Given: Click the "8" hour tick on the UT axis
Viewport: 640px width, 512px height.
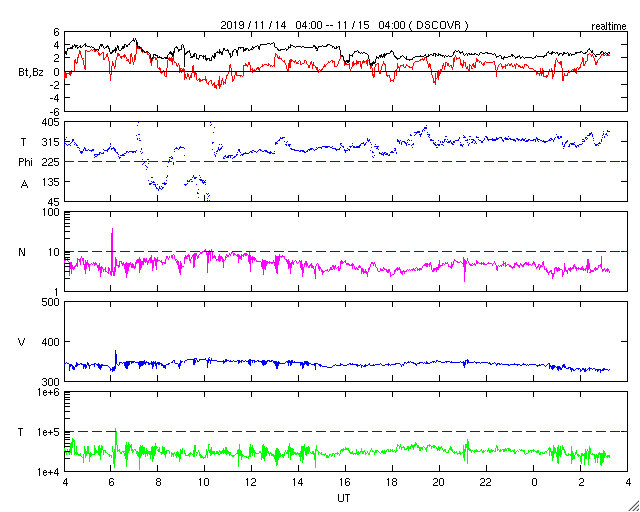Looking at the screenshot, I should (158, 484).
